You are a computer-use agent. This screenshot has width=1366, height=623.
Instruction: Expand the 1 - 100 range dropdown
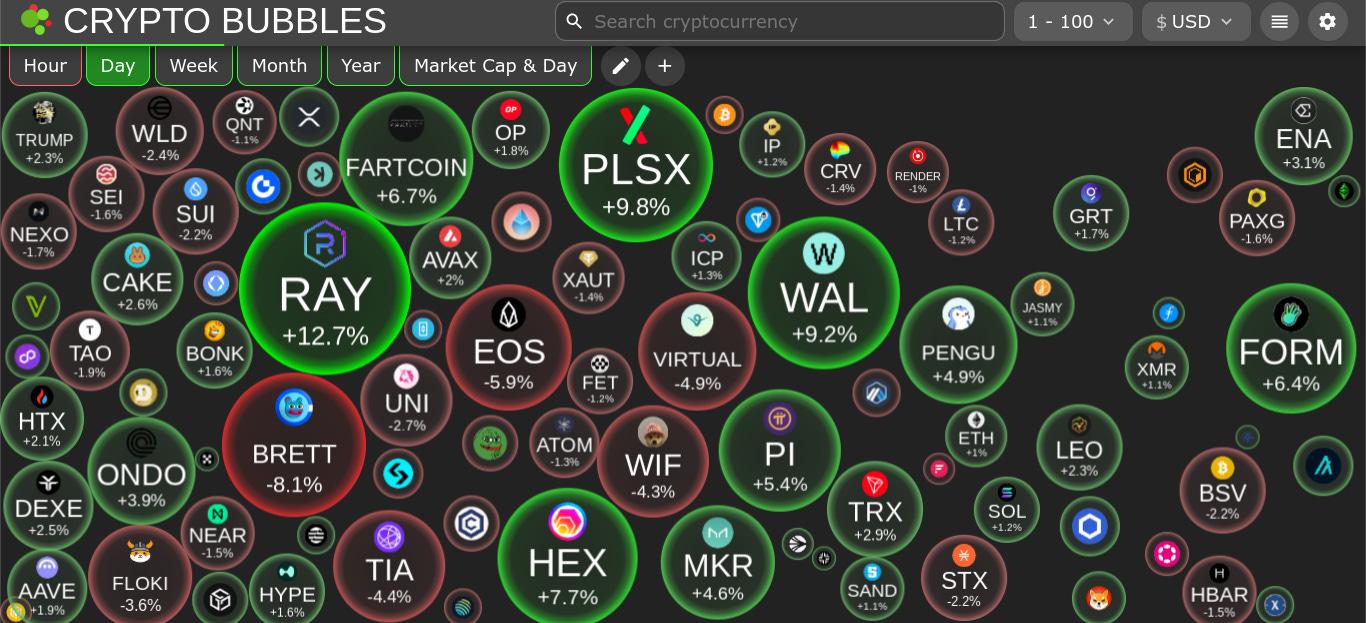pos(1073,21)
